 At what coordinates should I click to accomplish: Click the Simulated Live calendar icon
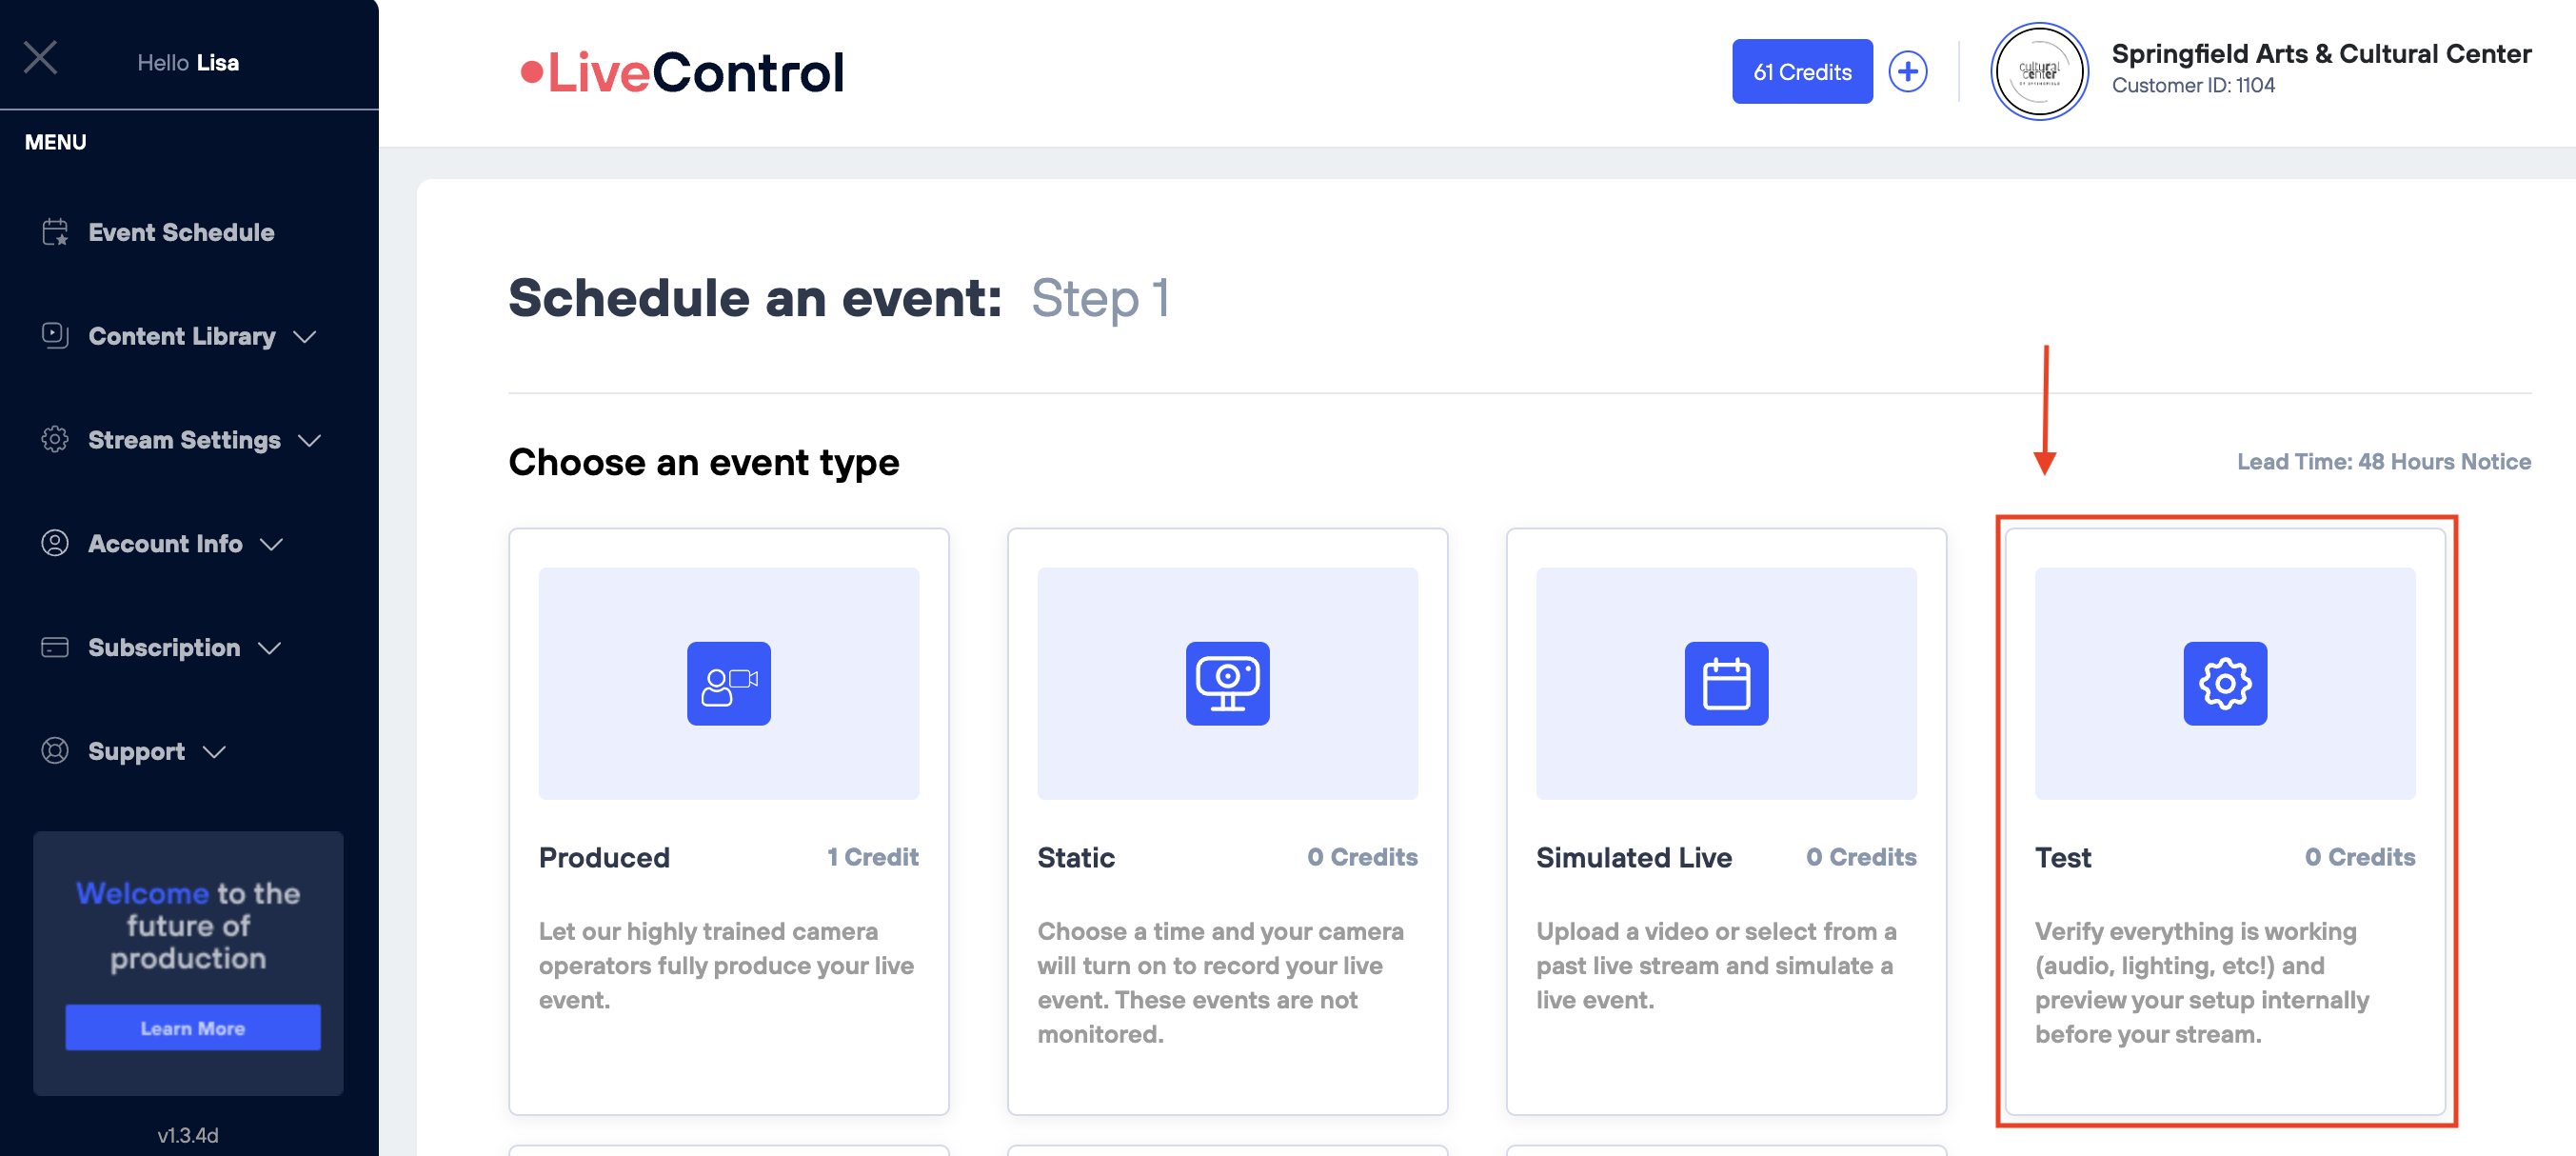[x=1725, y=683]
